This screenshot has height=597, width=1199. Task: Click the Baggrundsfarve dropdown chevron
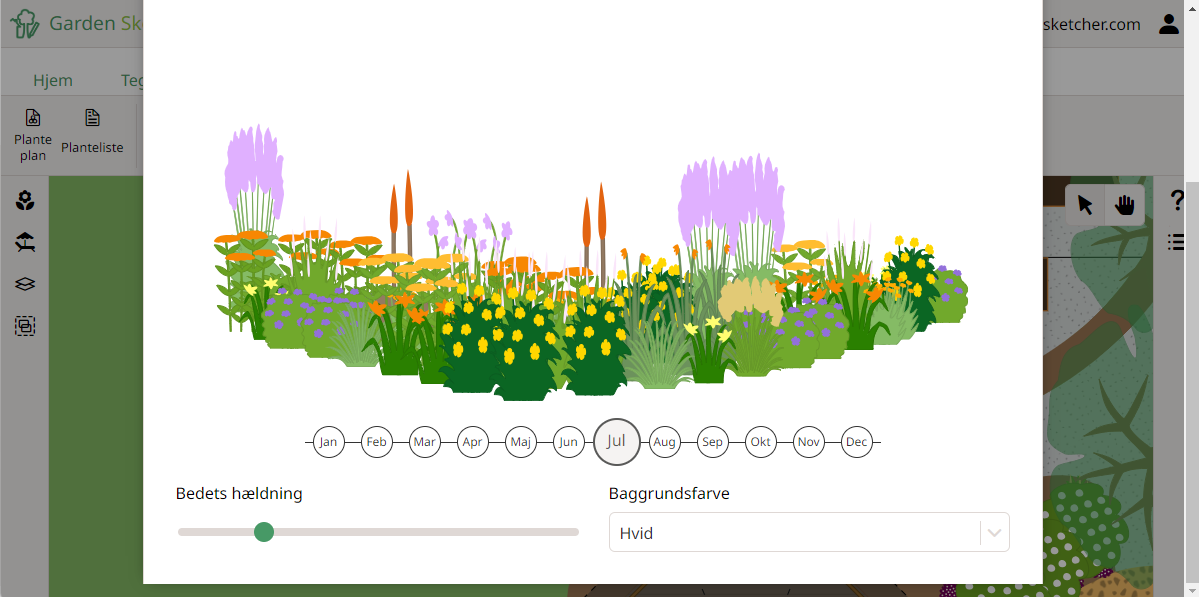[x=993, y=531]
